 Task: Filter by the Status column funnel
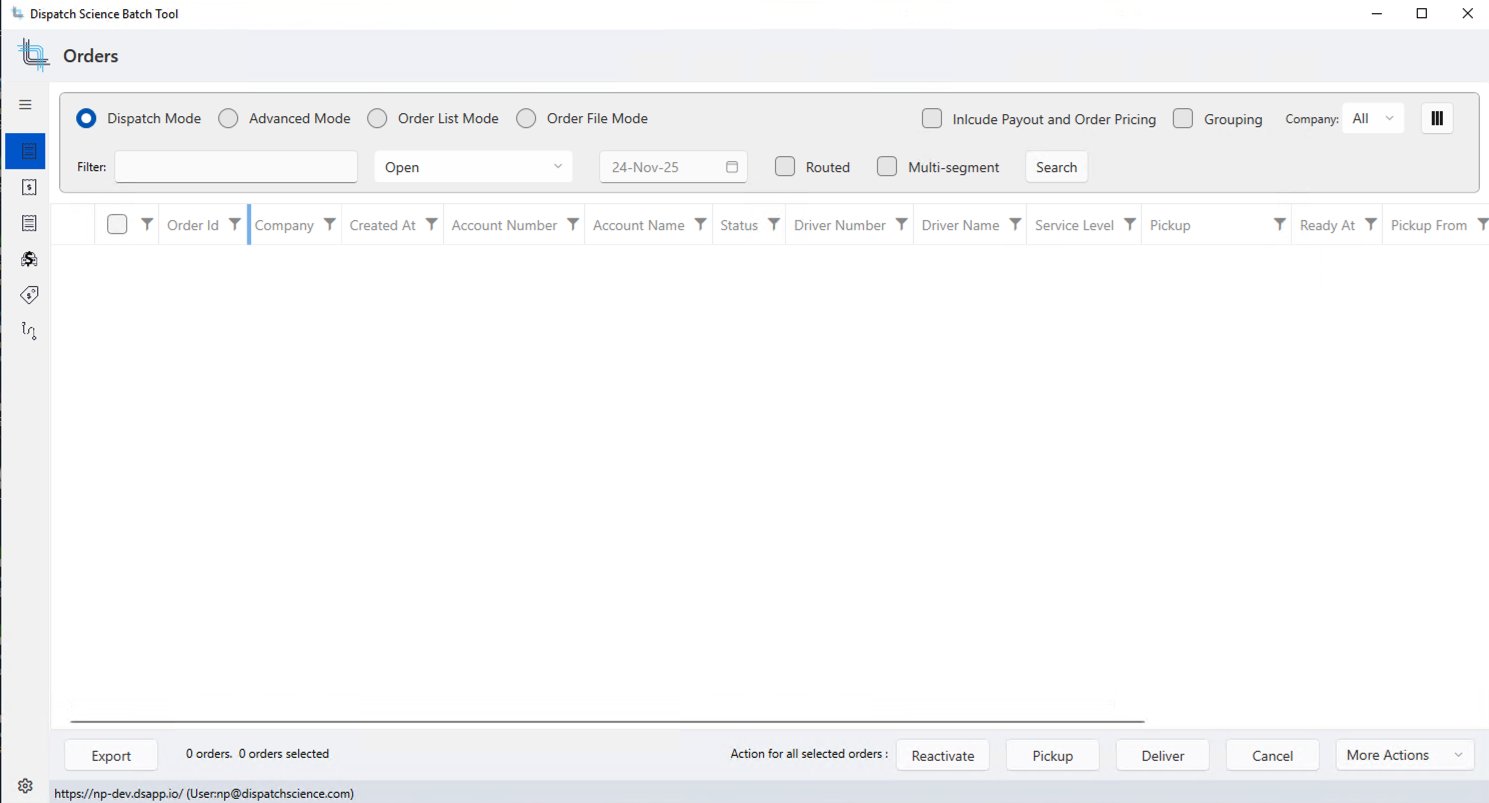pos(774,225)
